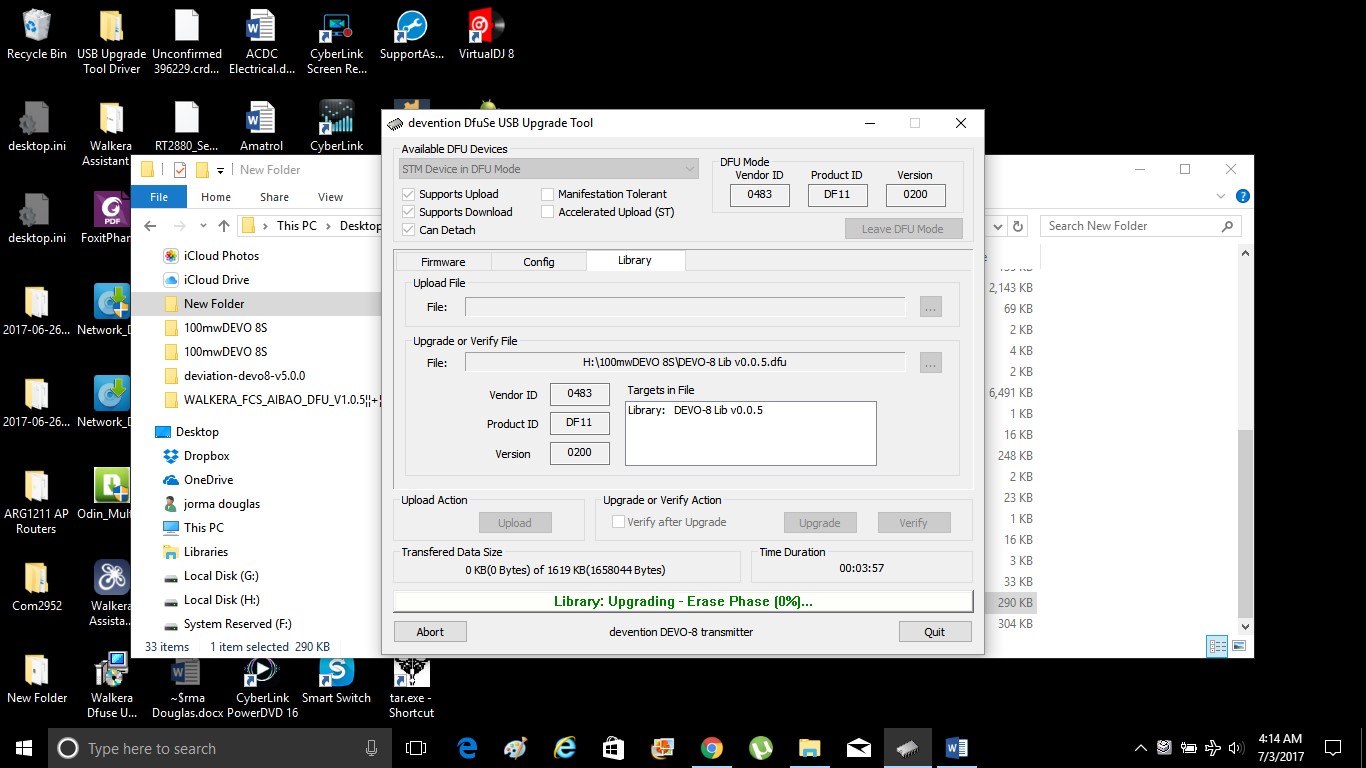Open the uTorrent taskbar icon
Viewport: 1366px width, 768px height.
click(760, 748)
